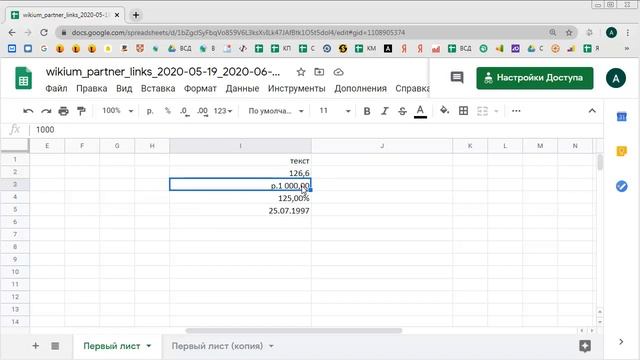Apply currency format with р. button

(150, 111)
